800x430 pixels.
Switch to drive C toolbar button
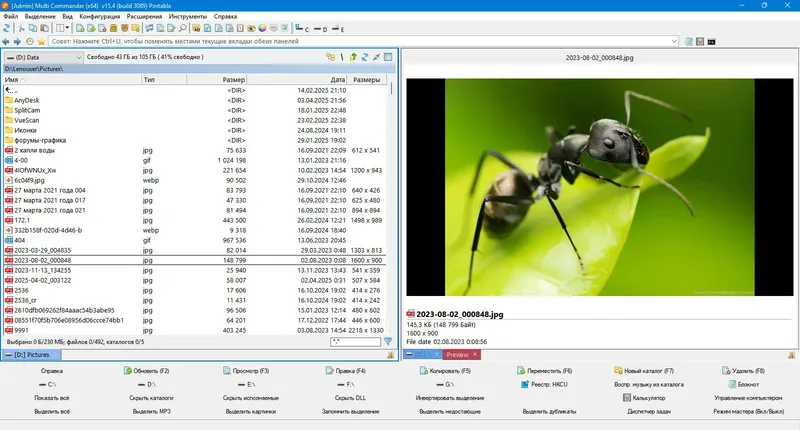click(302, 29)
